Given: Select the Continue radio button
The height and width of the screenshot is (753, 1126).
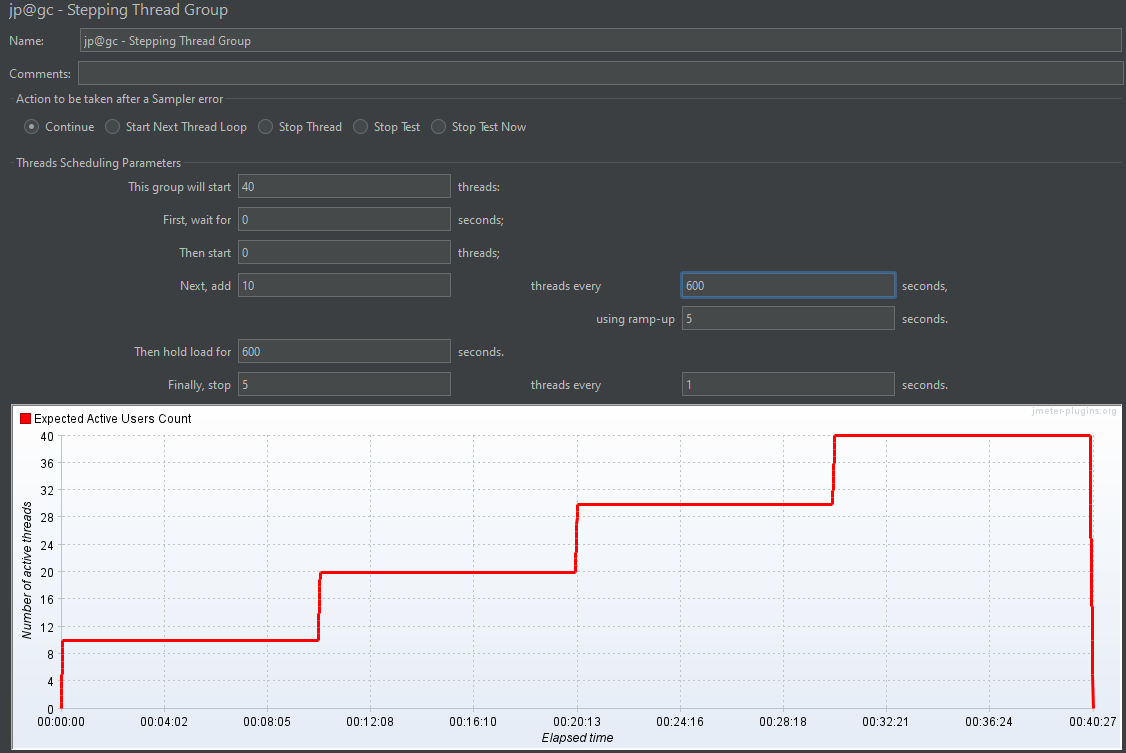Looking at the screenshot, I should tap(31, 127).
